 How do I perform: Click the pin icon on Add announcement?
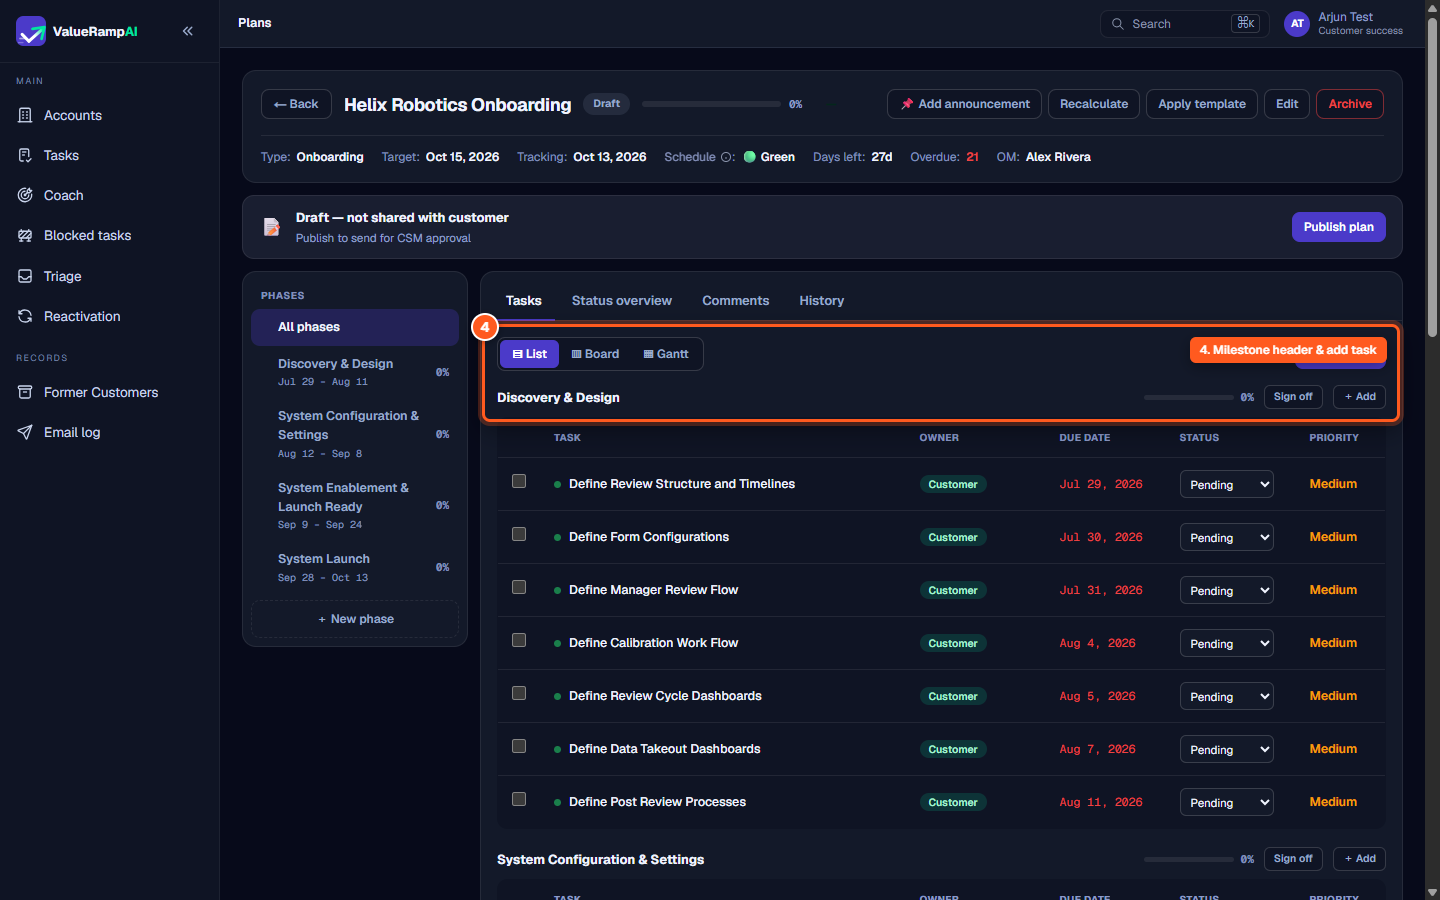pyautogui.click(x=907, y=104)
